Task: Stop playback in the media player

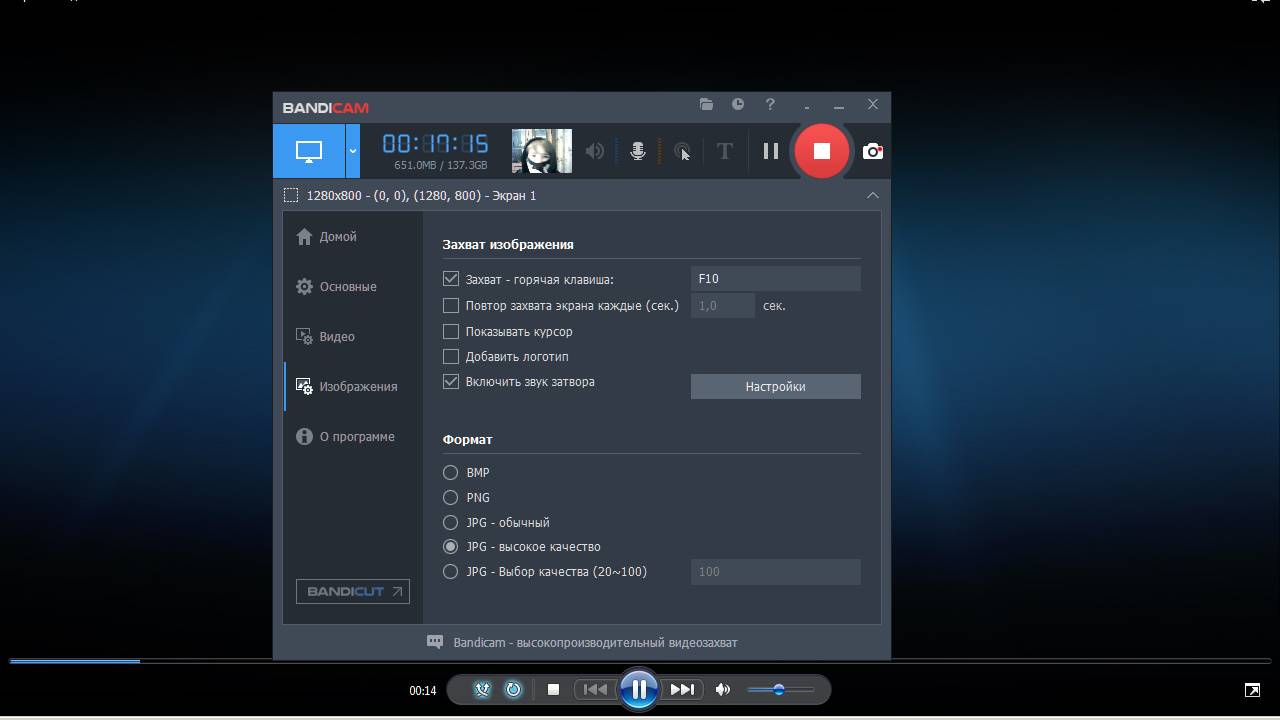Action: [553, 689]
